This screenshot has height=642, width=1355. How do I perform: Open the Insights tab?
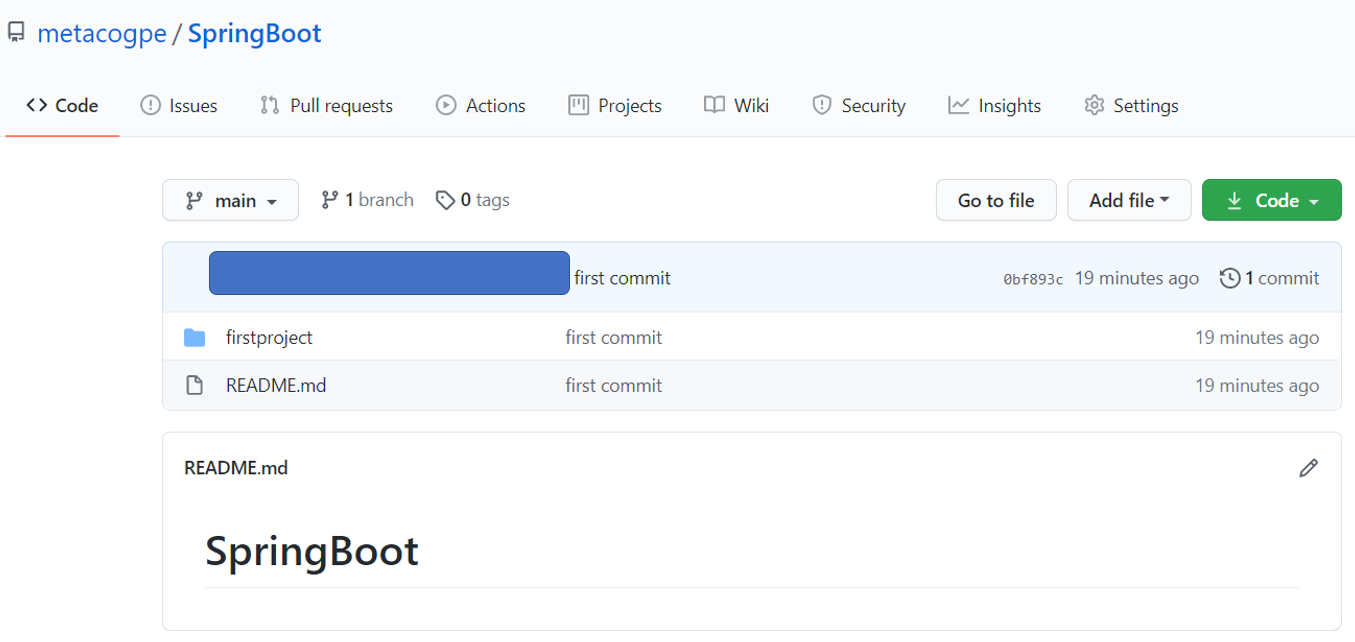[x=995, y=105]
